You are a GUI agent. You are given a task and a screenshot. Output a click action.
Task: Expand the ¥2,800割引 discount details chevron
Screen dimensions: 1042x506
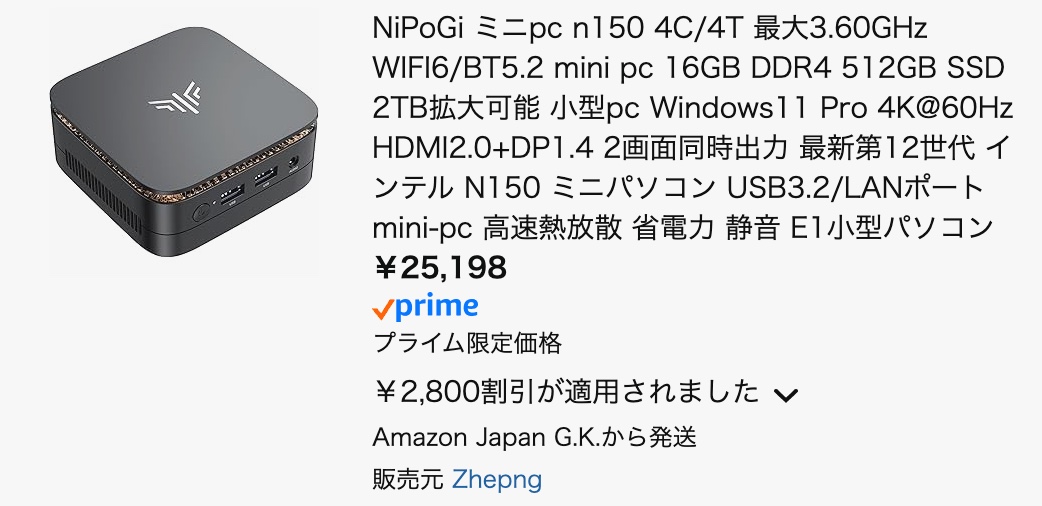point(785,395)
